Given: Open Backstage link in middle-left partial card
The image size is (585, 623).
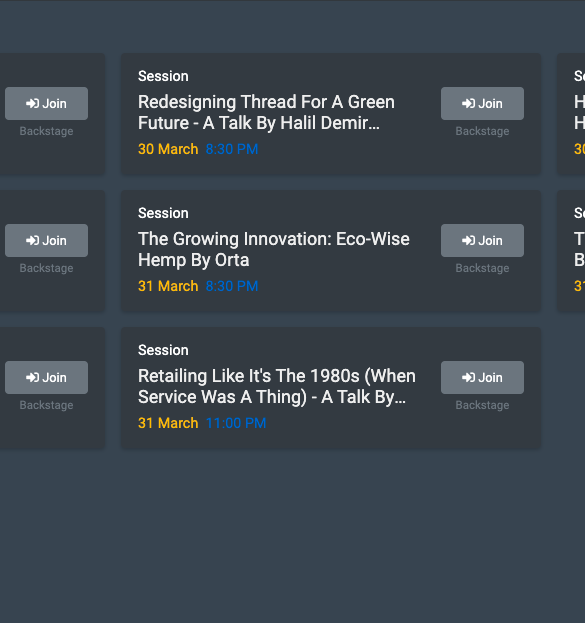Looking at the screenshot, I should (x=46, y=268).
